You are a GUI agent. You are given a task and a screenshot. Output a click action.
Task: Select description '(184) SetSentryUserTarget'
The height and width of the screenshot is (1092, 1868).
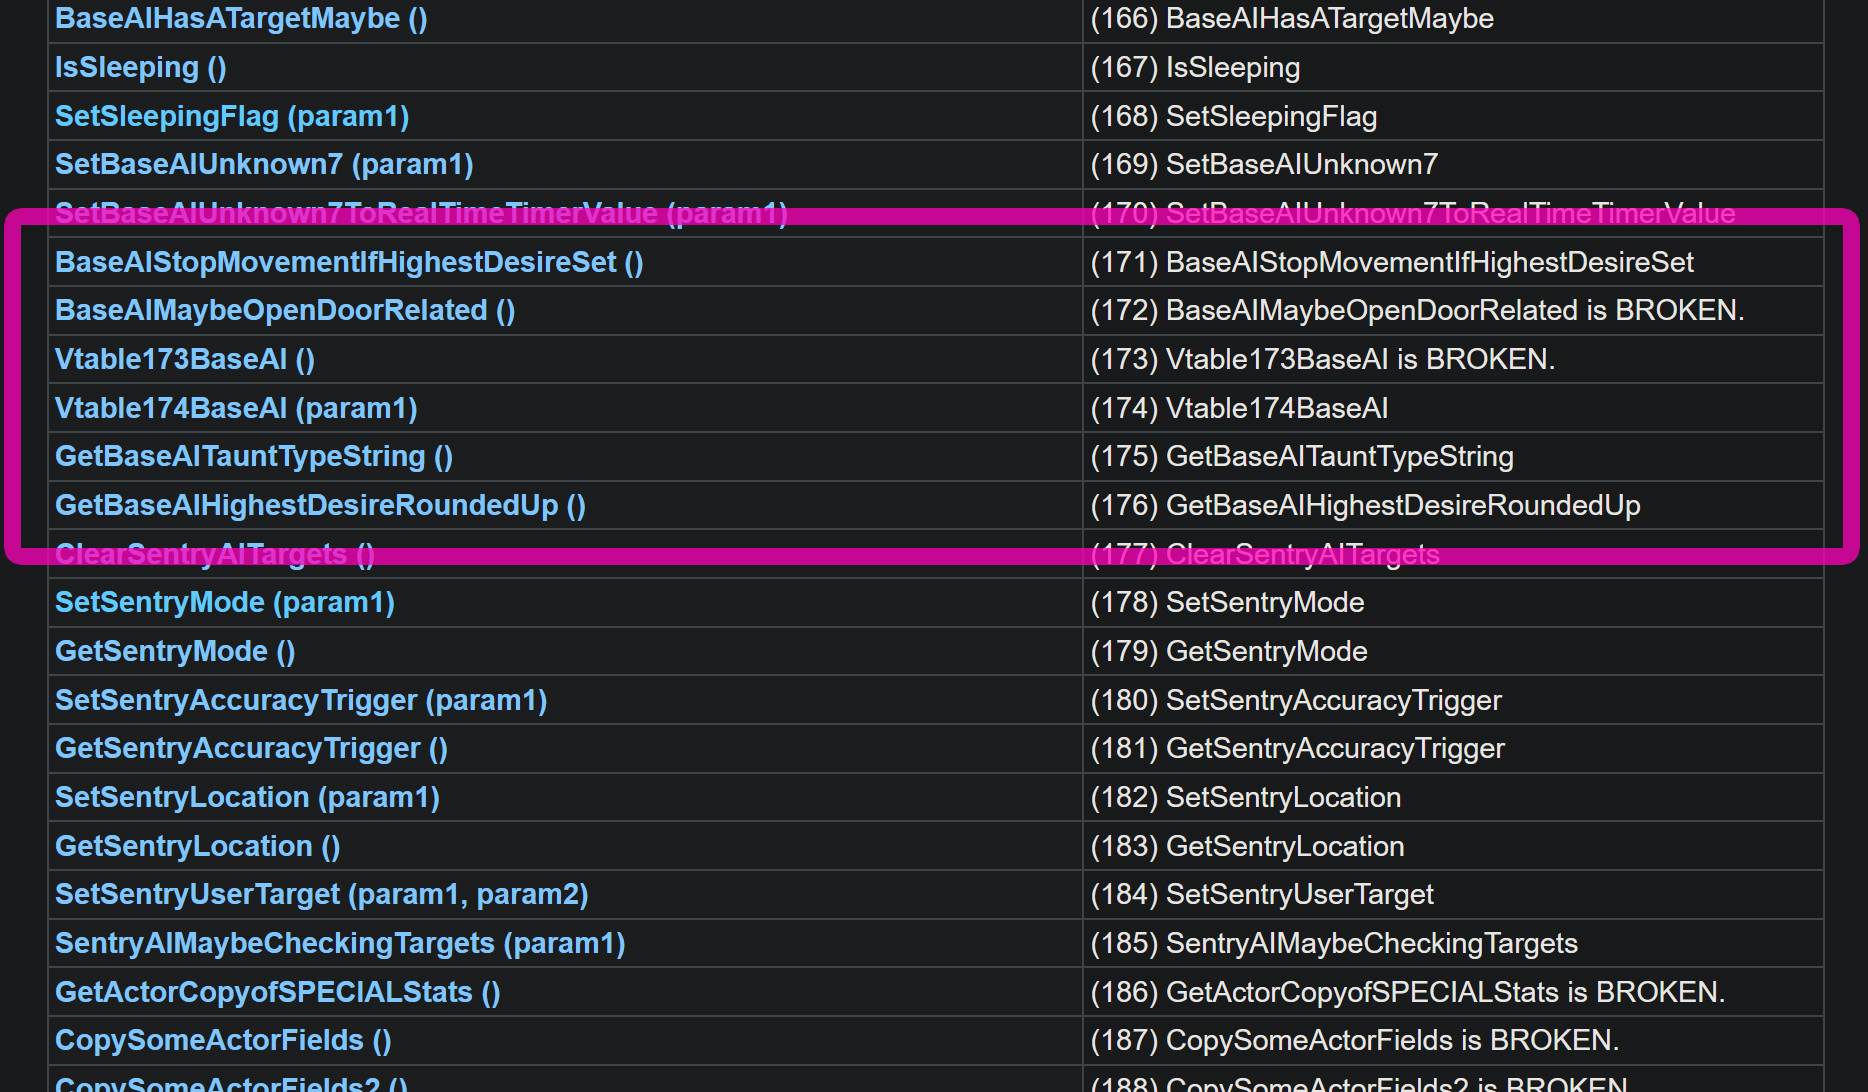click(x=1262, y=894)
